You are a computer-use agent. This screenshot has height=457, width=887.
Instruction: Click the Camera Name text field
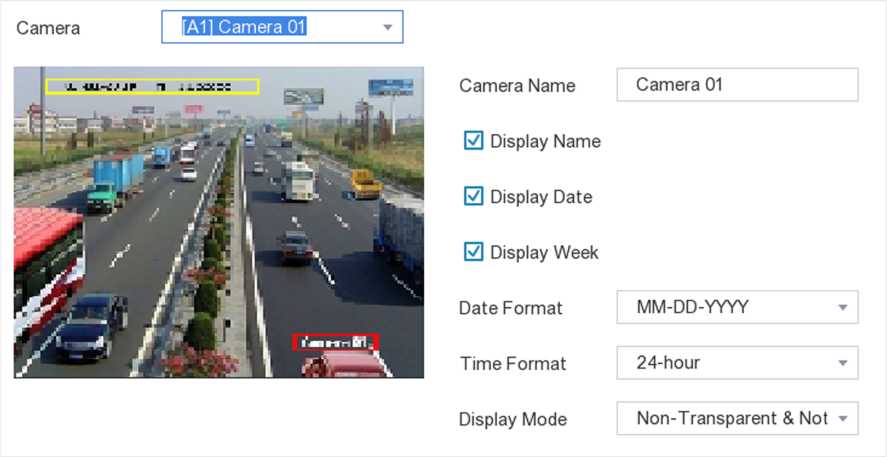[x=737, y=85]
